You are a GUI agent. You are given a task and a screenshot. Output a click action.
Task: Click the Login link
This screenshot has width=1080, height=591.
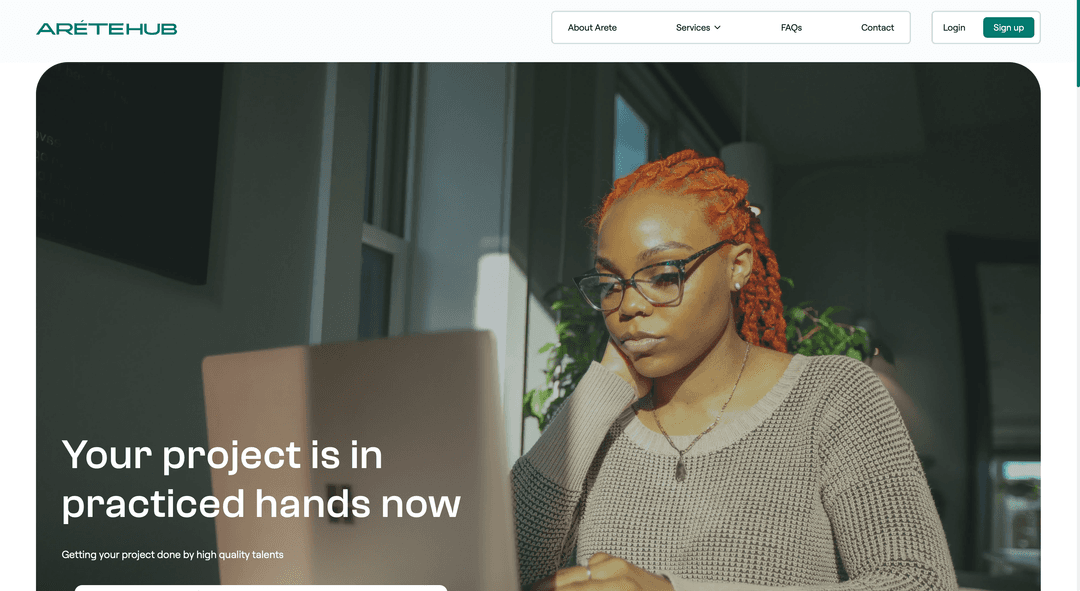pyautogui.click(x=953, y=28)
